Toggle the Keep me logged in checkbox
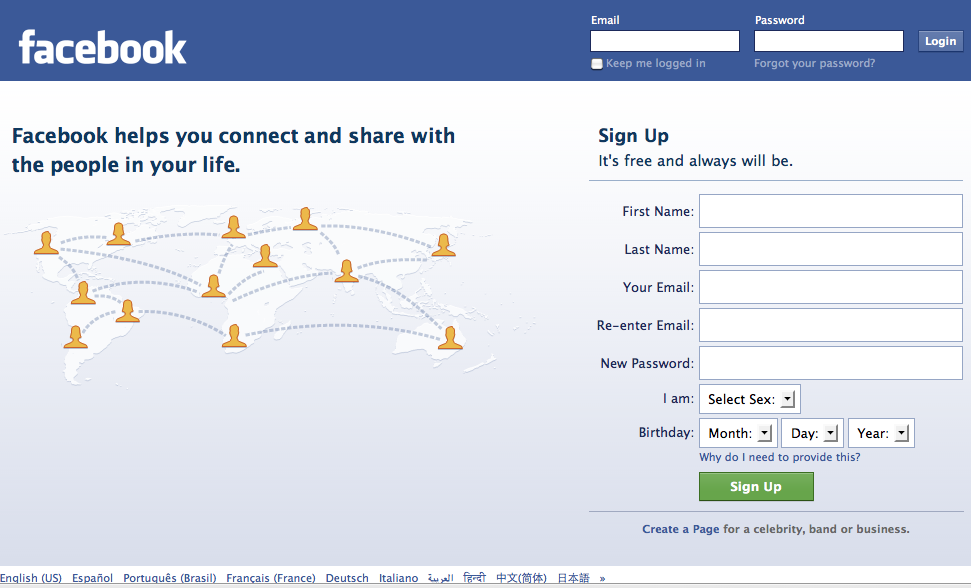This screenshot has width=971, height=588. tap(597, 64)
